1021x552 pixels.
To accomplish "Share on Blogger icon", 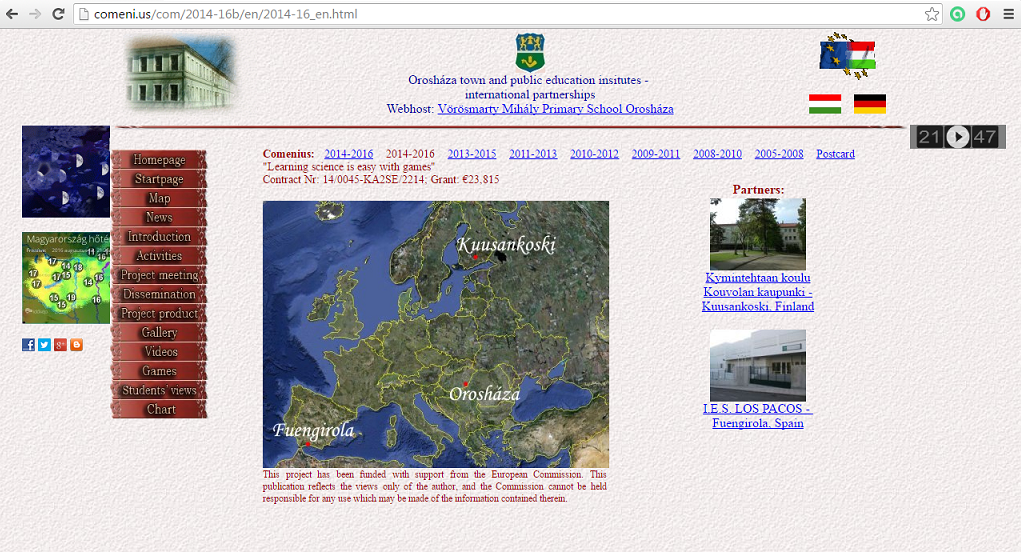I will (x=77, y=345).
